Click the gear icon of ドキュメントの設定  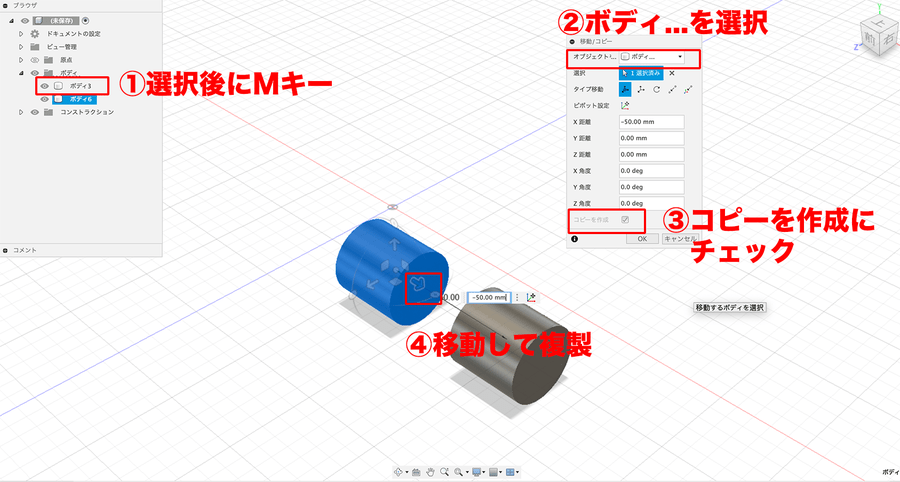[35, 34]
